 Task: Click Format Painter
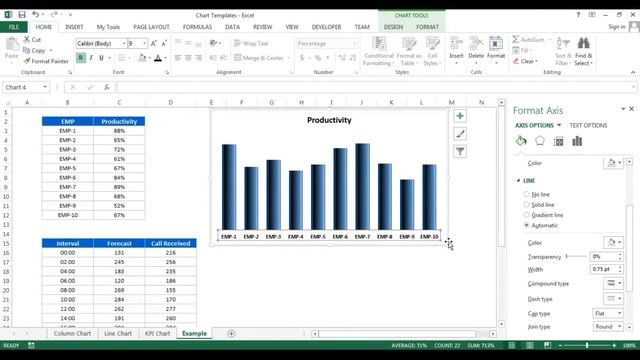(x=46, y=61)
